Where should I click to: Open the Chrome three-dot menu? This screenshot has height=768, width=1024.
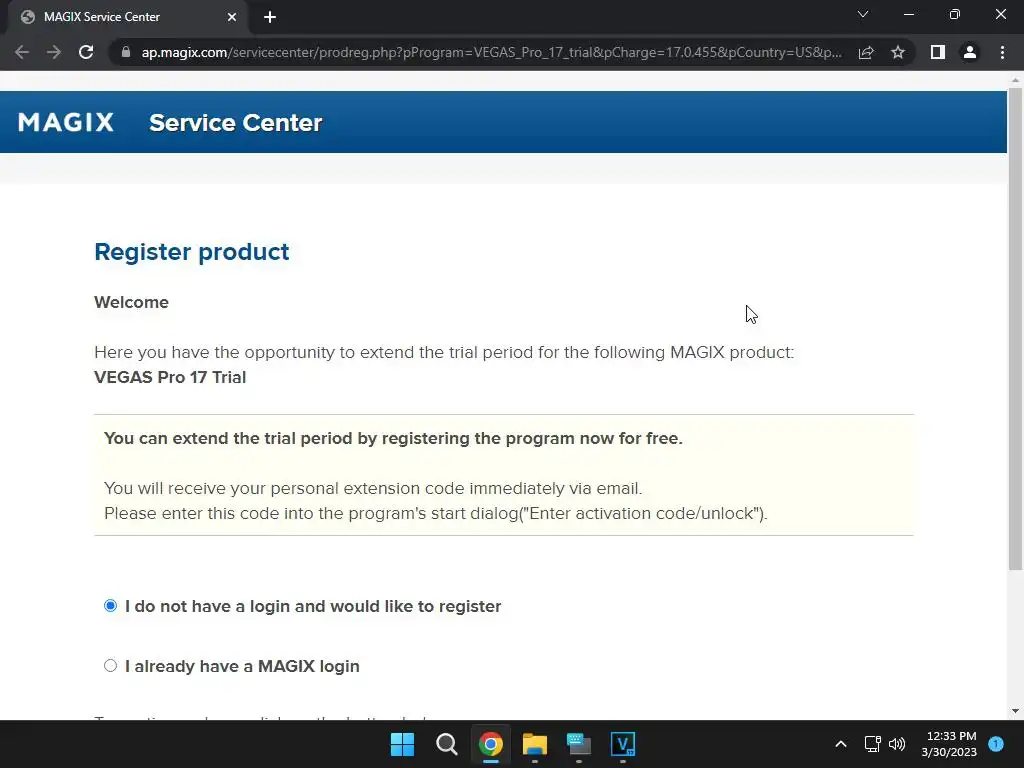click(x=1002, y=52)
